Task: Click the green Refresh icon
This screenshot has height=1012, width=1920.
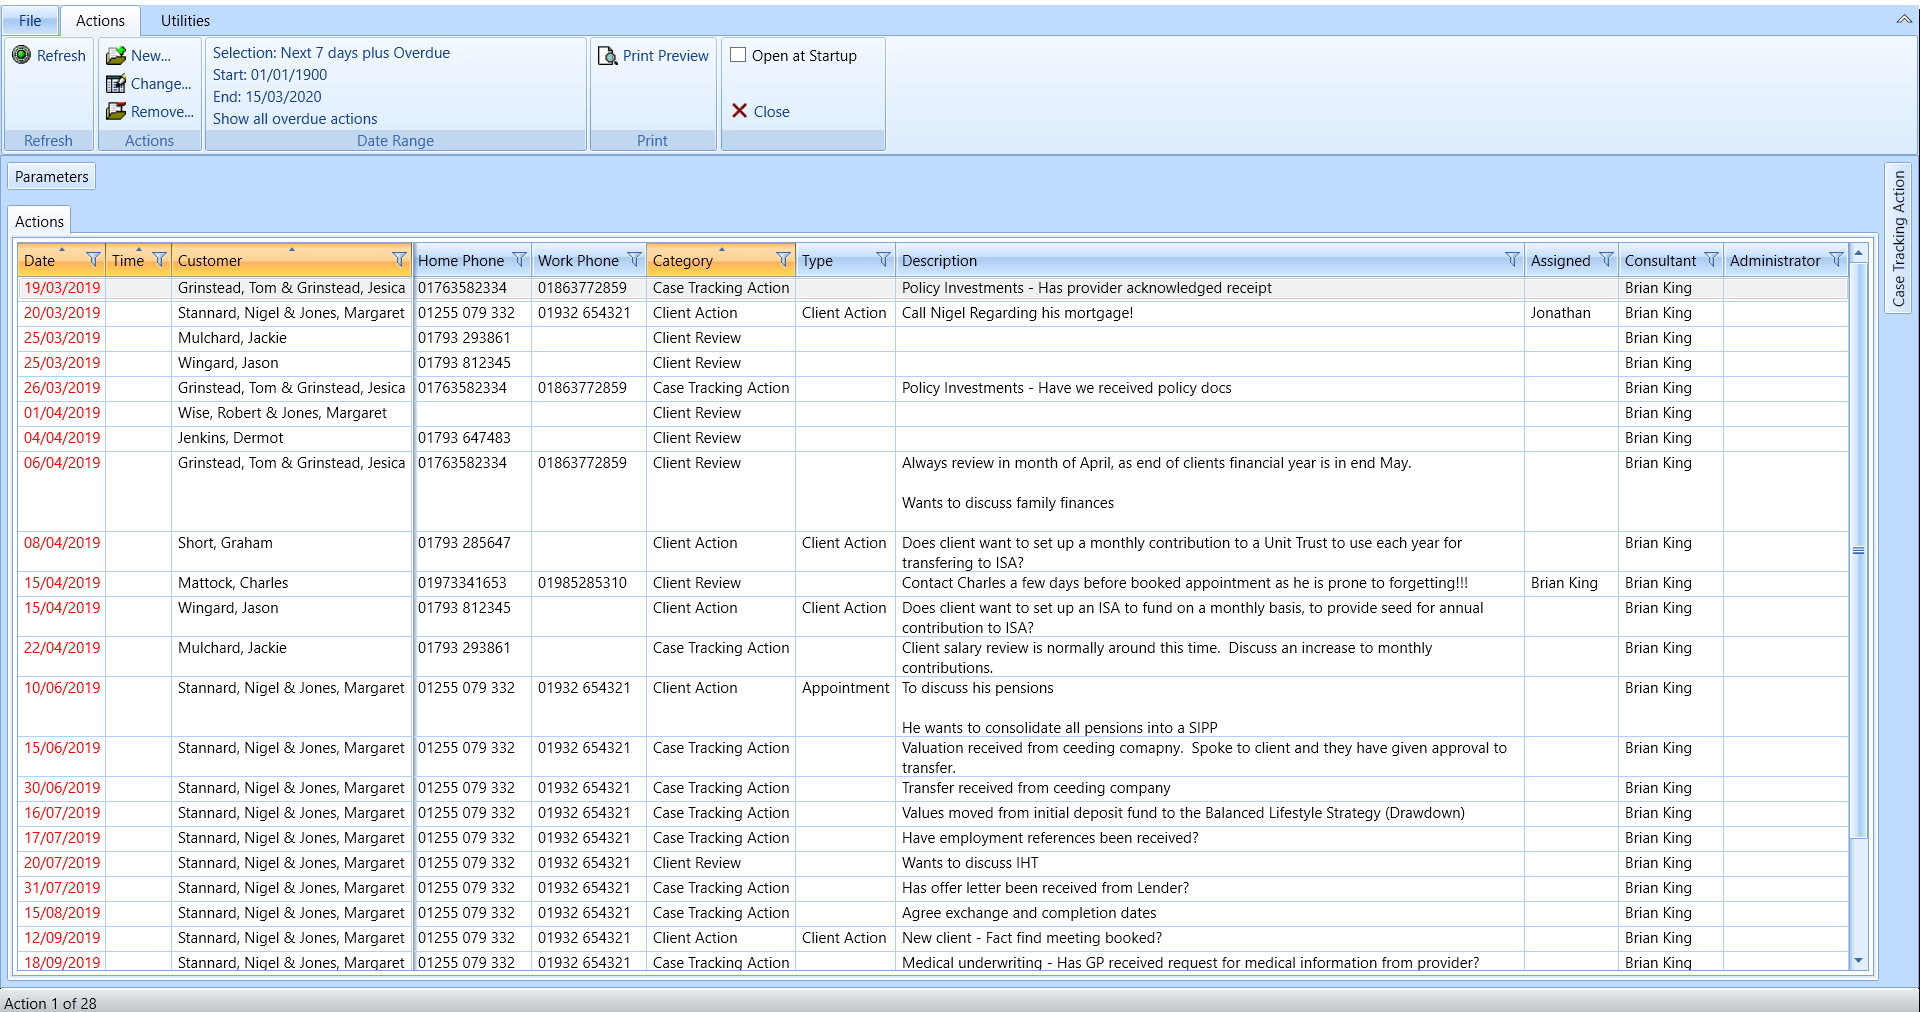Action: point(21,55)
